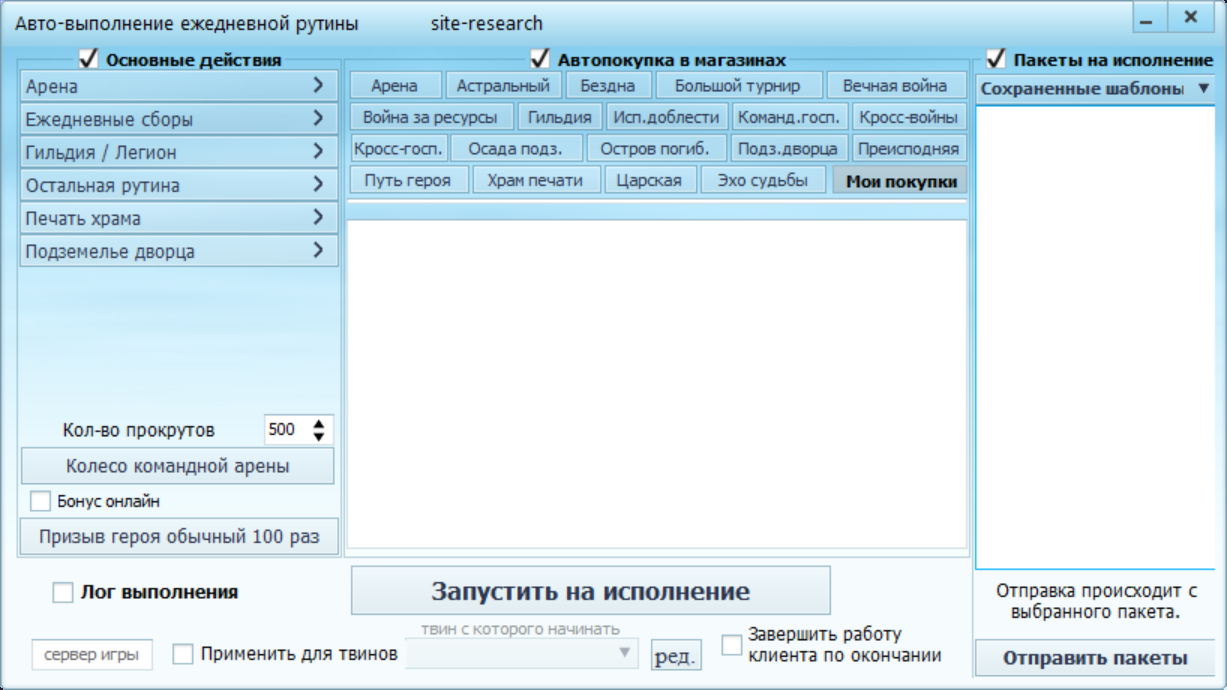Select the Царская shop tab

[x=649, y=180]
